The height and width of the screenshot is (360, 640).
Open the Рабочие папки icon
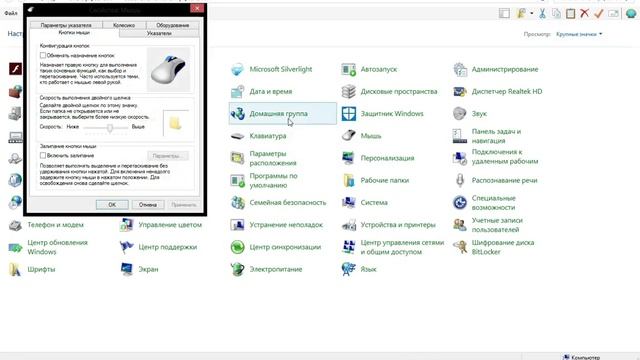pos(349,180)
